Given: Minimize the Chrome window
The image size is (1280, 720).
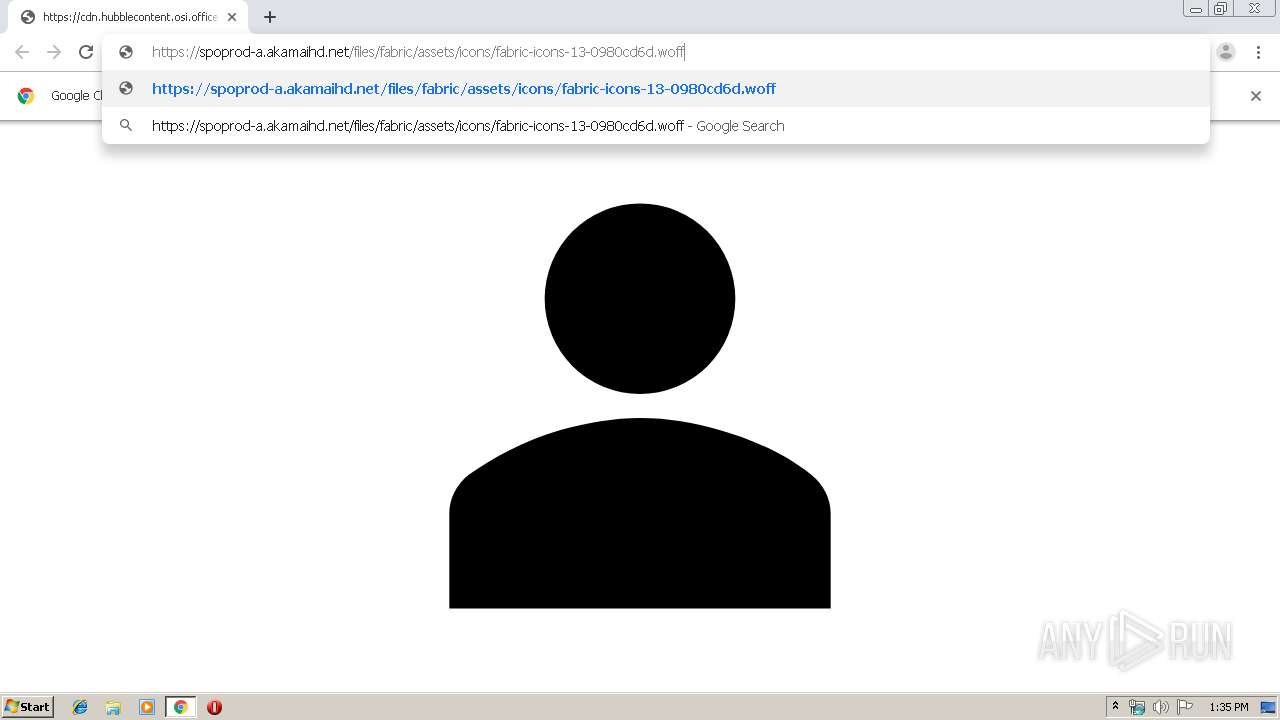Looking at the screenshot, I should 1196,9.
